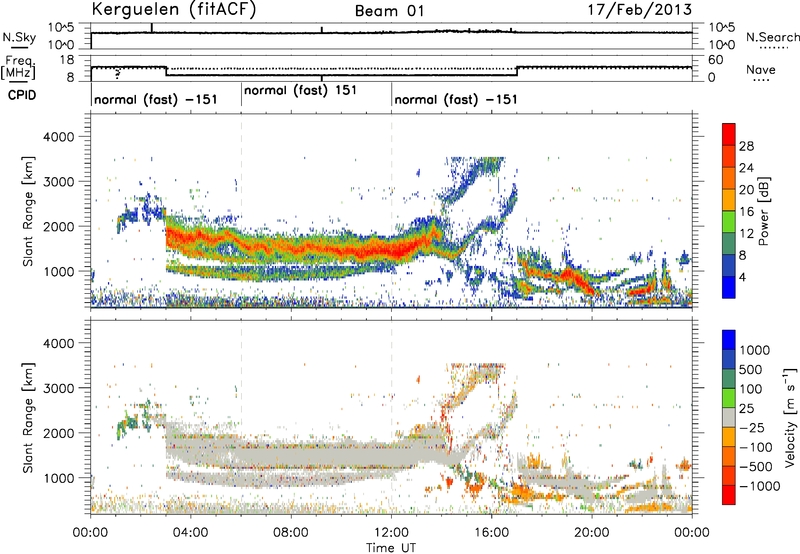Click the "20:00" time axis label
This screenshot has height=554, width=800.
[592, 533]
